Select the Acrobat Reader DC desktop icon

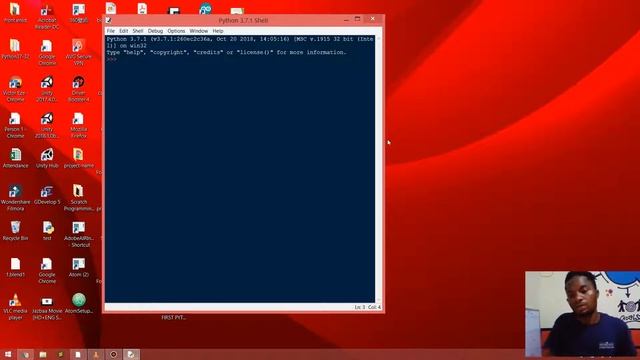(x=47, y=16)
